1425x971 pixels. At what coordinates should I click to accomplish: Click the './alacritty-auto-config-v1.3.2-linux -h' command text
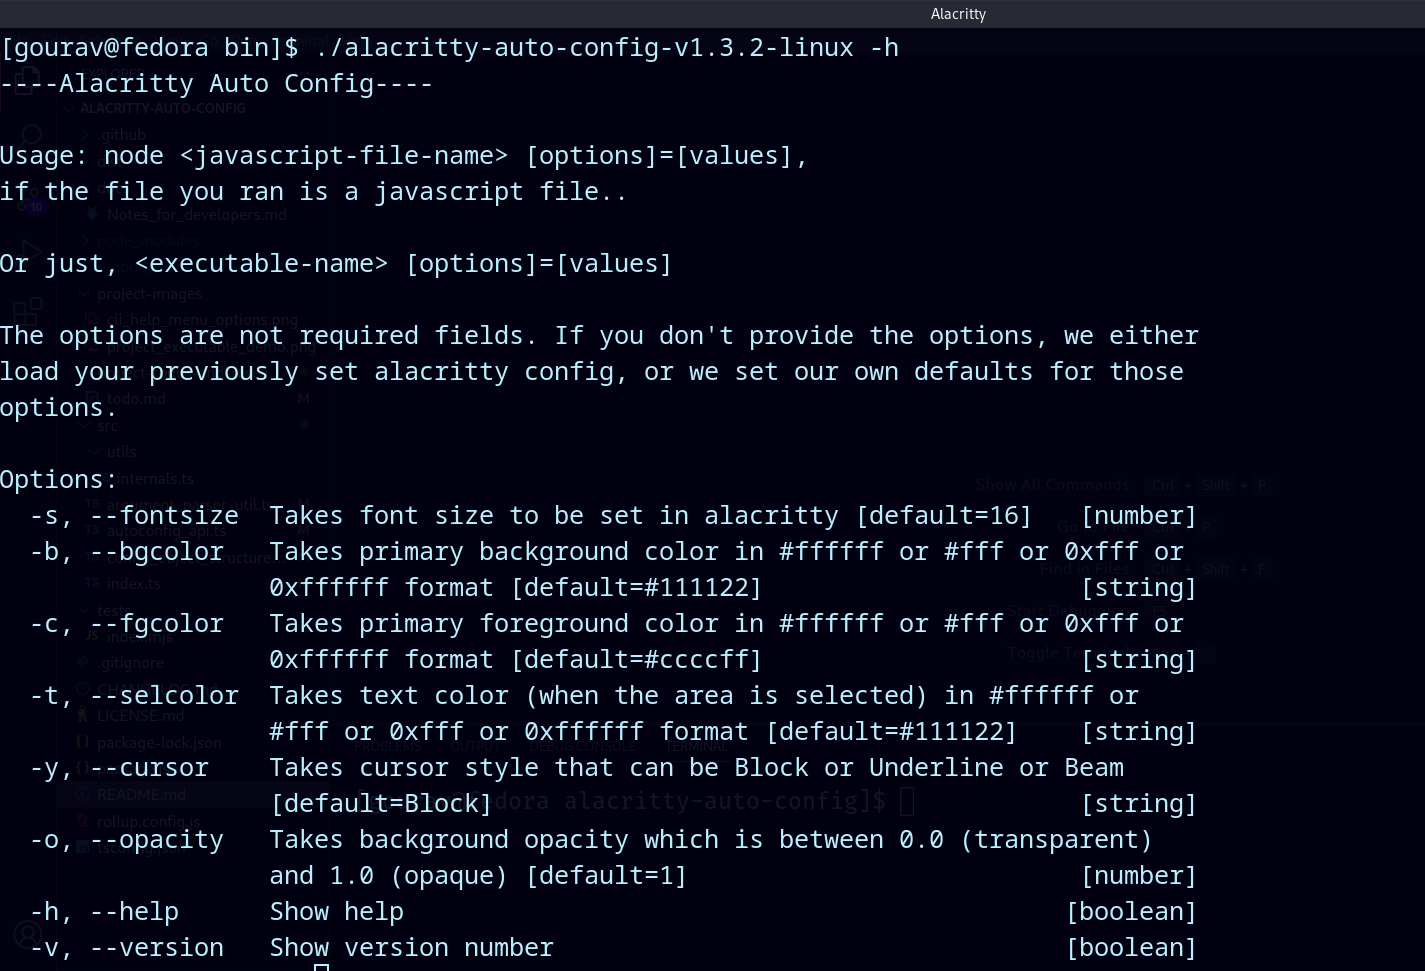[x=607, y=47]
